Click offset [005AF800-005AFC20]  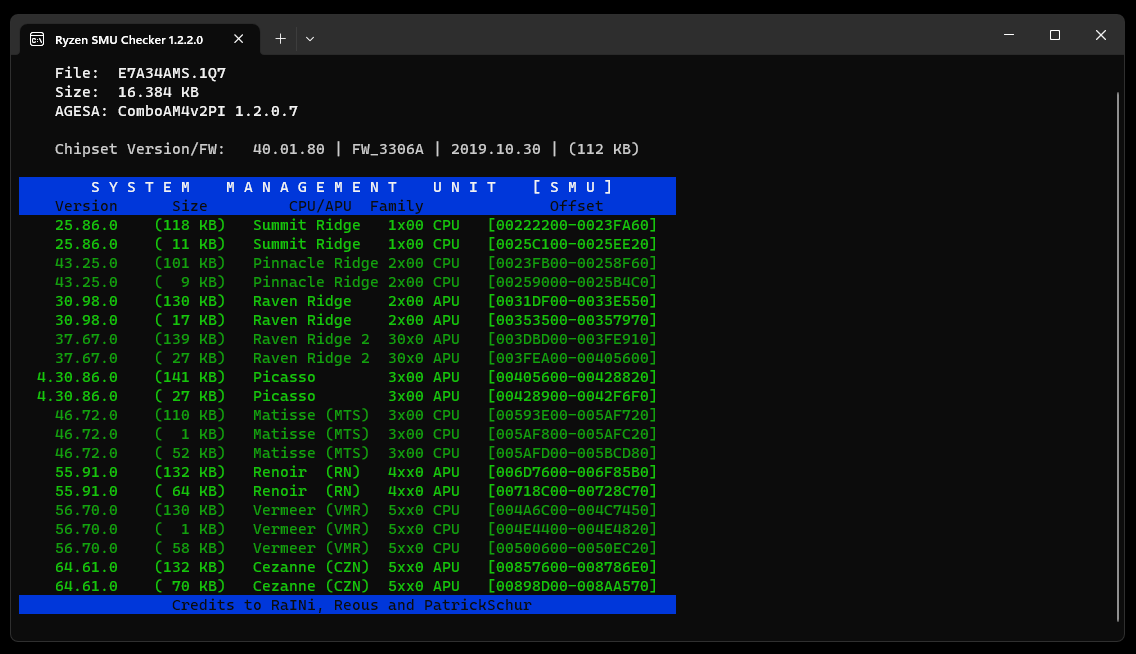point(572,435)
